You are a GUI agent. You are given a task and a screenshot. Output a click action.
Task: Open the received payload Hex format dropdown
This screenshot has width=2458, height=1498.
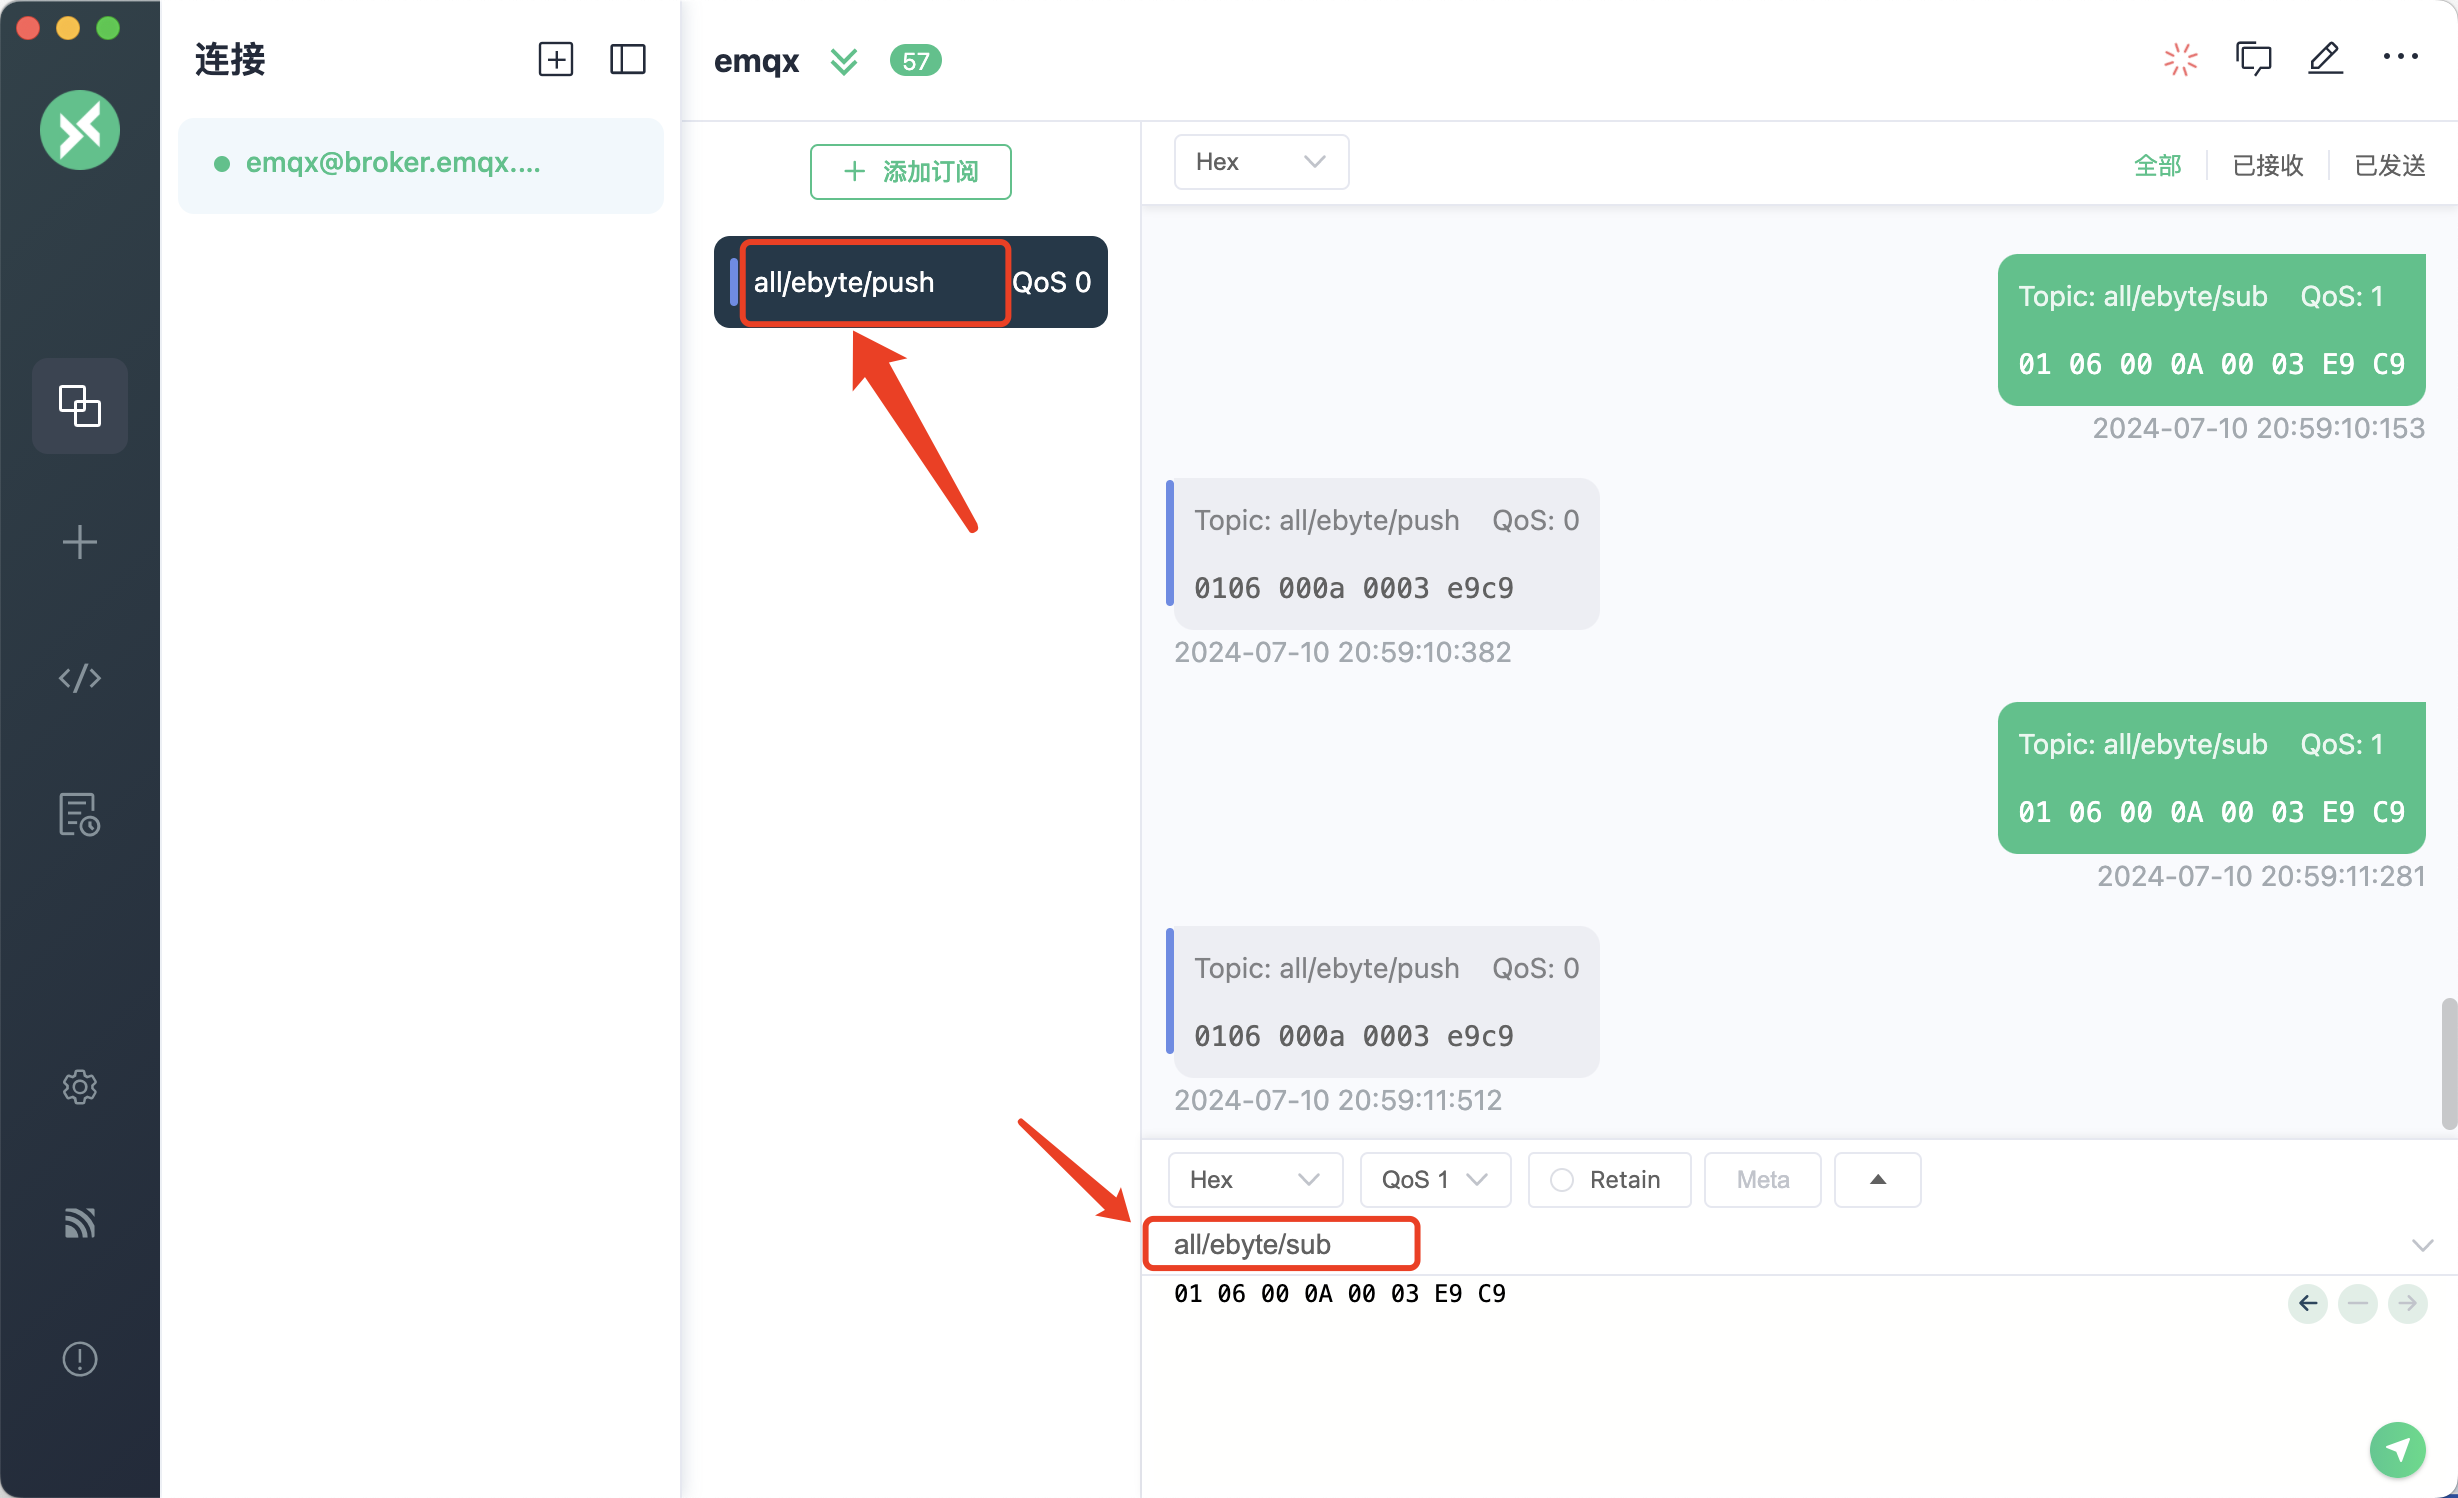tap(1260, 162)
